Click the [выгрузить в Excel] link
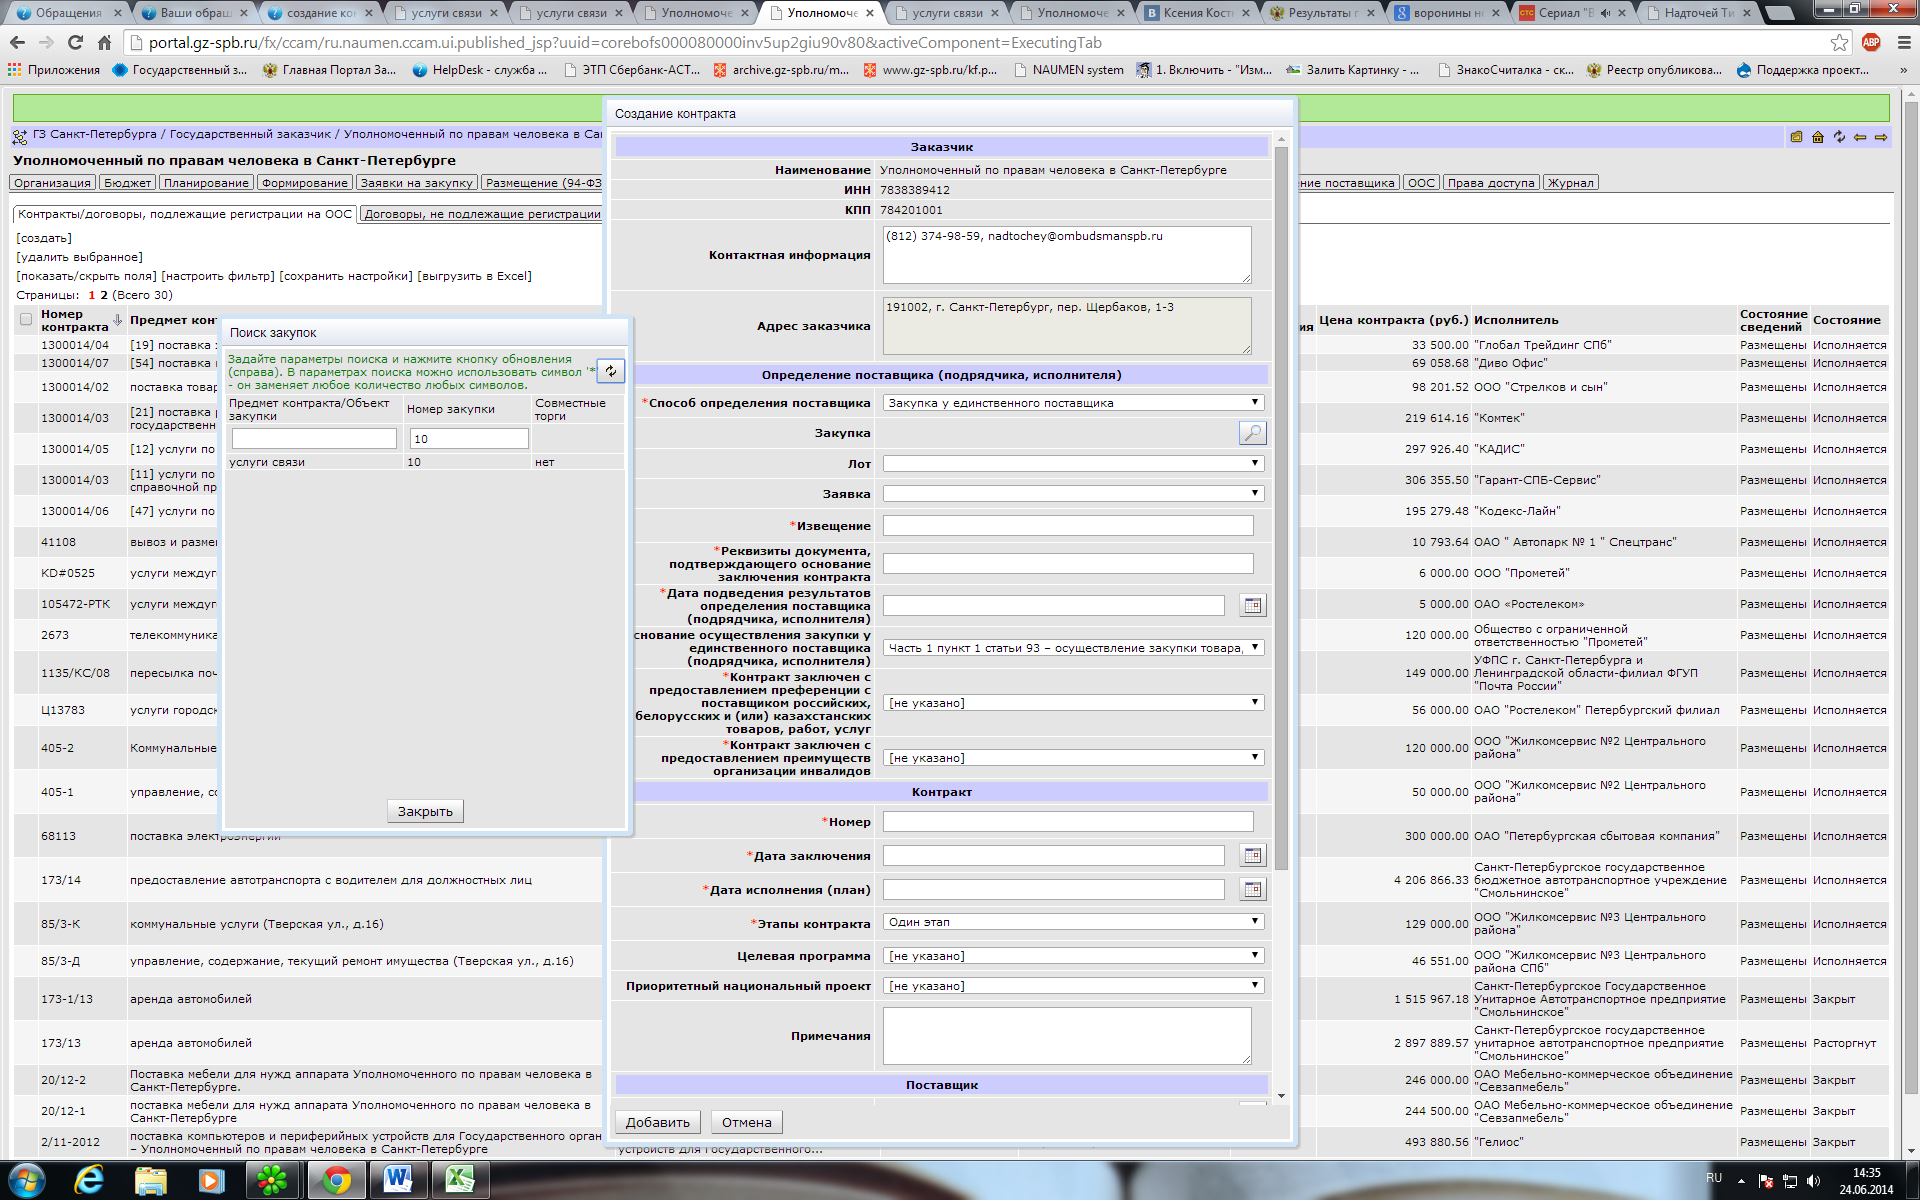 coord(474,276)
